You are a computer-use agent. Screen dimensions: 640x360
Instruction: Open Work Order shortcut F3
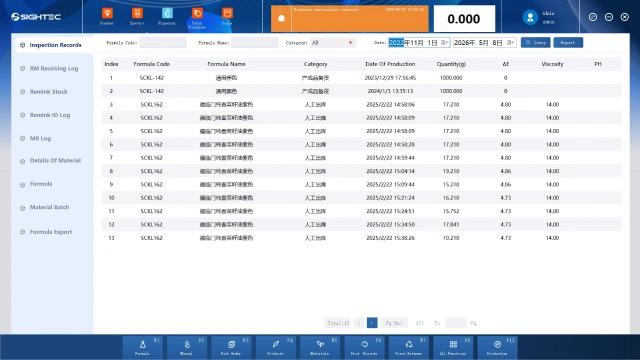(x=231, y=347)
